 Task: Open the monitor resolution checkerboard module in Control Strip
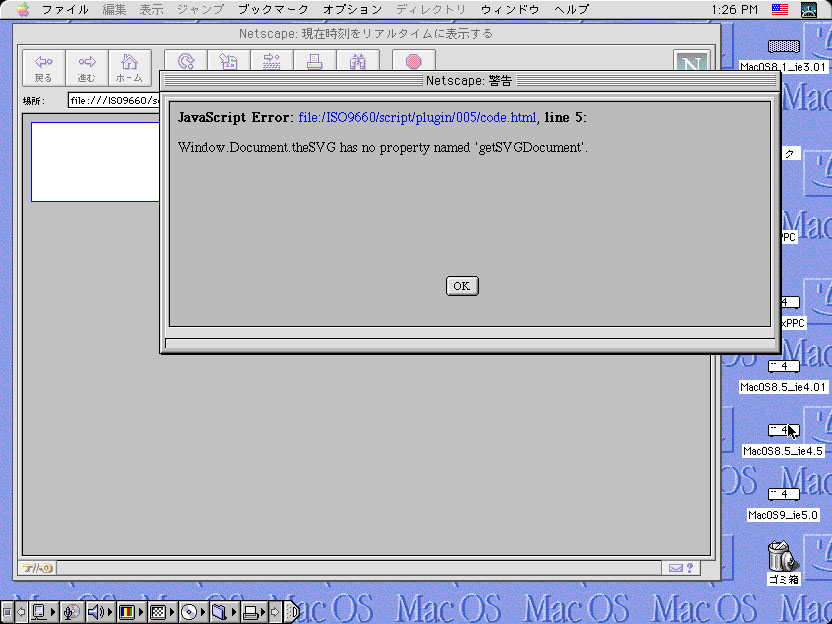click(x=162, y=612)
